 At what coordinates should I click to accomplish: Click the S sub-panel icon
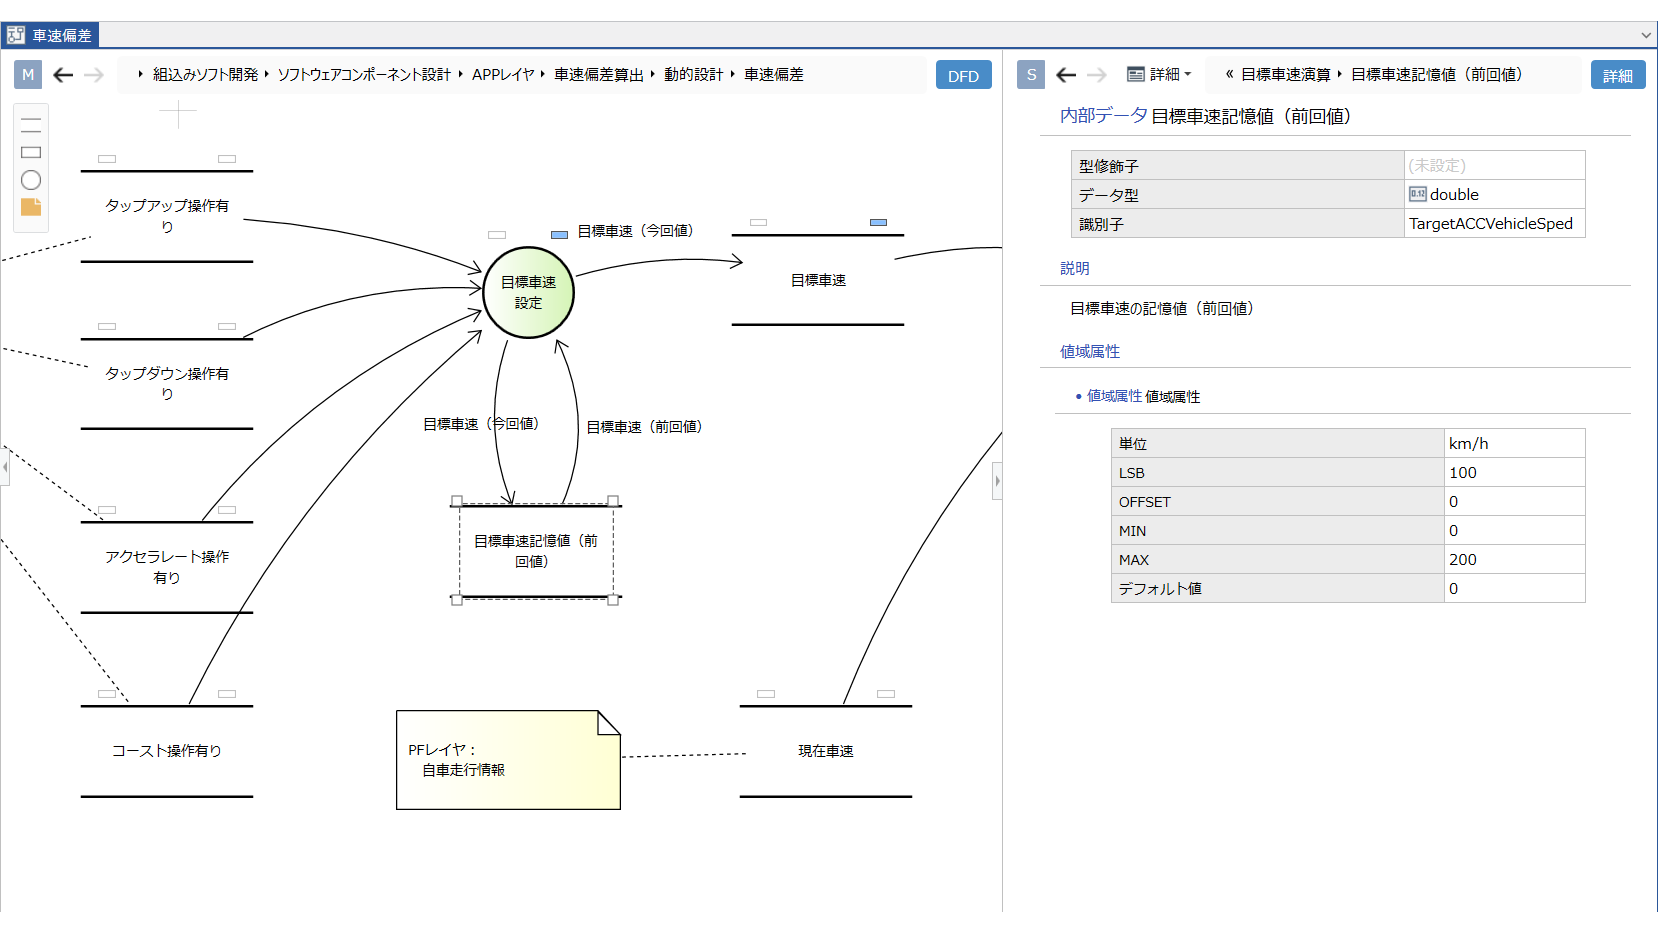[1031, 75]
